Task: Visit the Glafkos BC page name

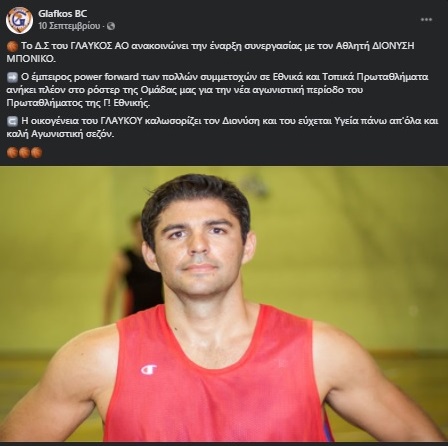Action: (x=62, y=14)
